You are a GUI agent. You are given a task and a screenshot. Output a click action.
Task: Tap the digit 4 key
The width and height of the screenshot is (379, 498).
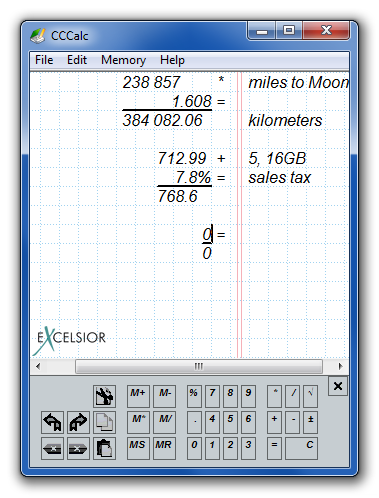coord(212,422)
